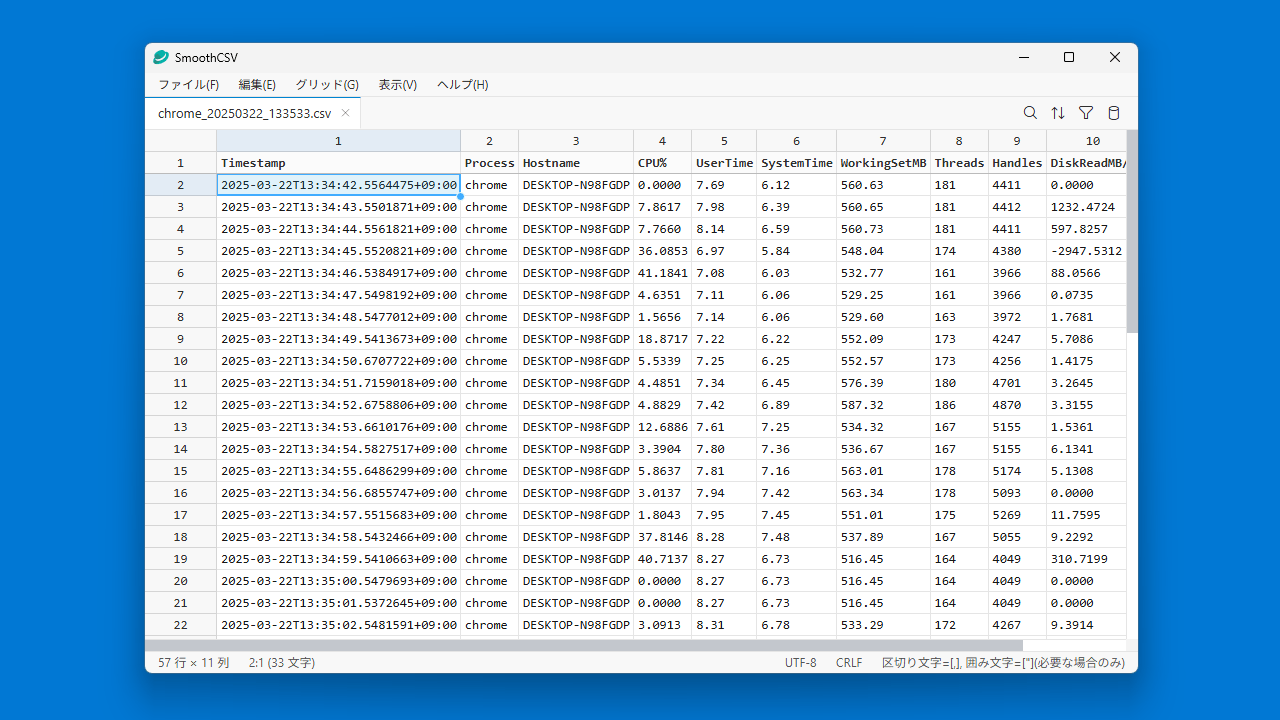Open the SQL query tool
This screenshot has height=720, width=1280.
[1114, 113]
